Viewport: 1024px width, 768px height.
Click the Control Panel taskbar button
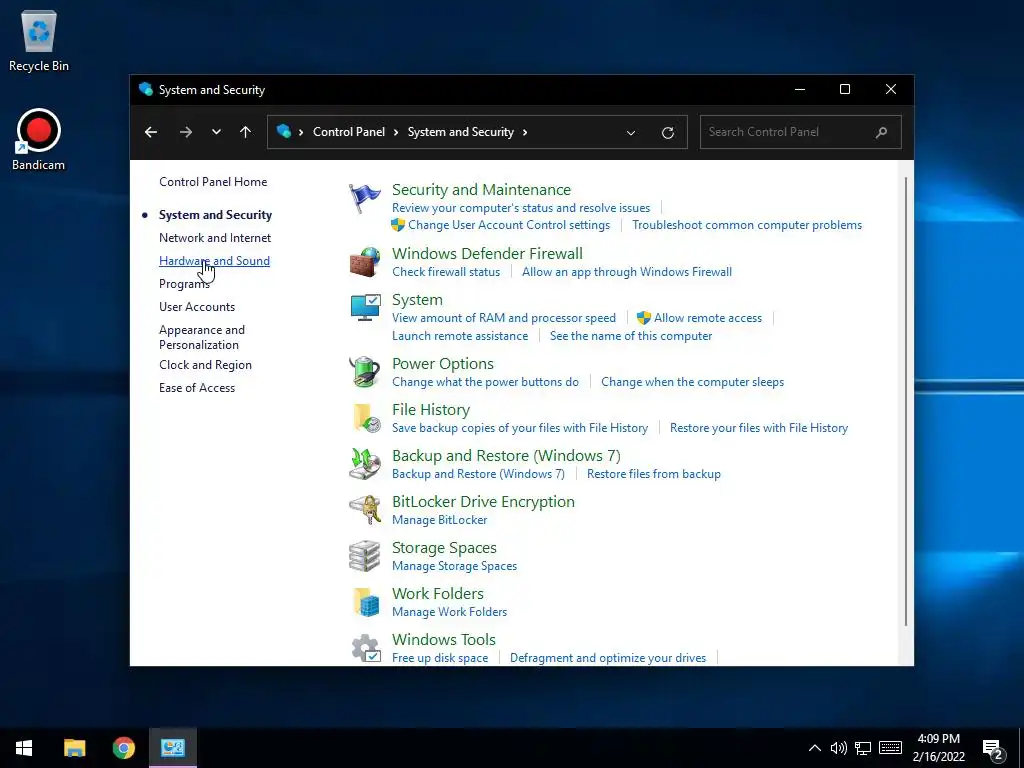click(173, 748)
